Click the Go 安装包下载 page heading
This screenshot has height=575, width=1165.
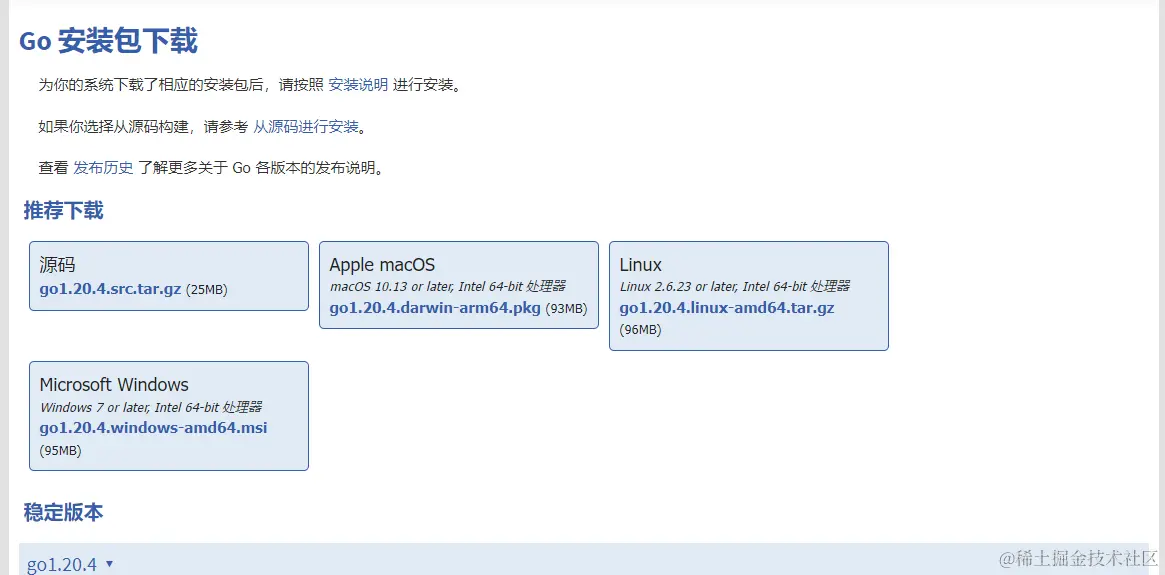[x=108, y=42]
